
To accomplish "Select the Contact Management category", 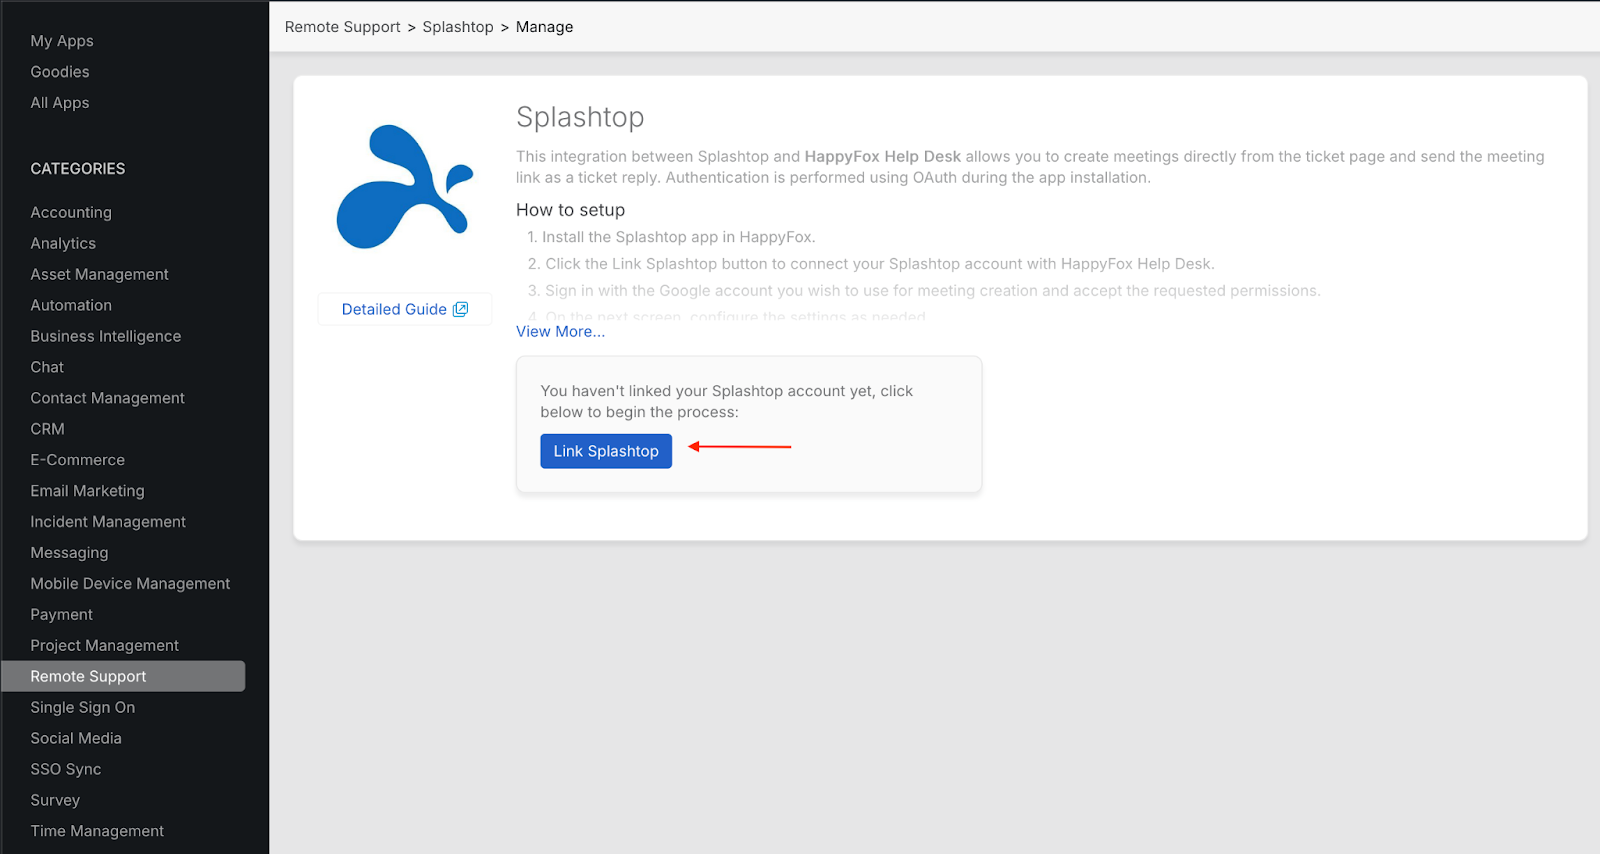I will click(x=107, y=398).
